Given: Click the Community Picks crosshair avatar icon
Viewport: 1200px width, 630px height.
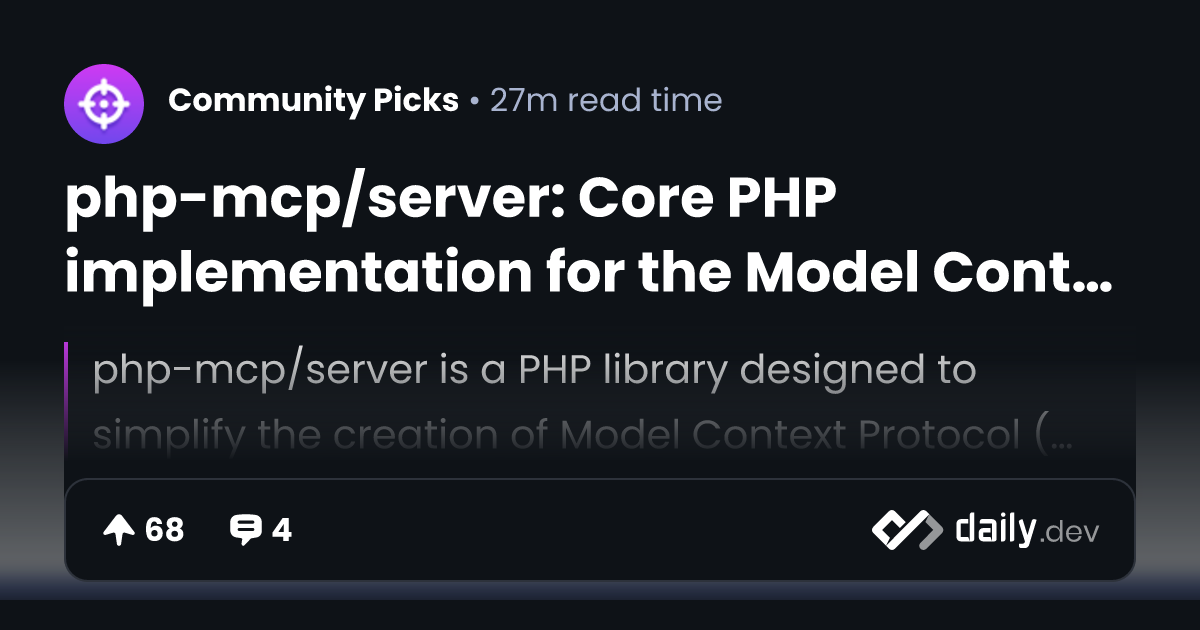Looking at the screenshot, I should point(104,101).
